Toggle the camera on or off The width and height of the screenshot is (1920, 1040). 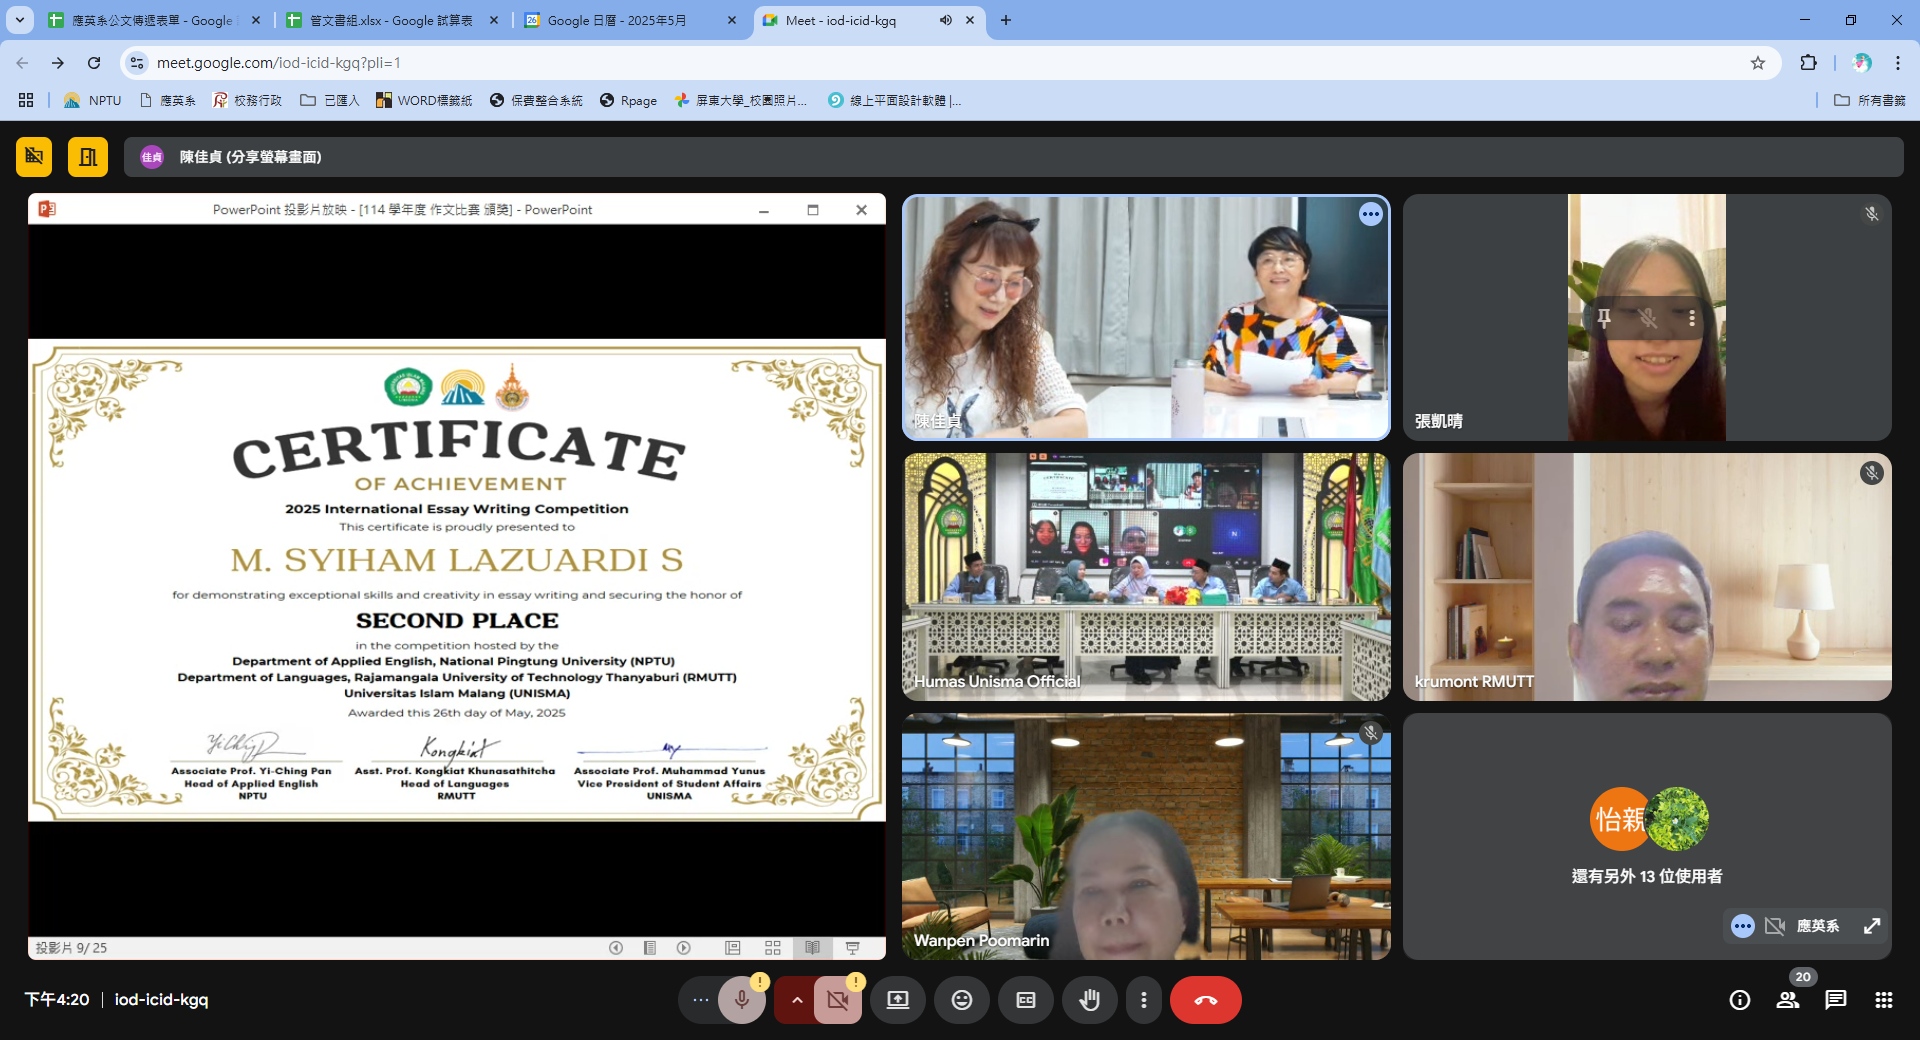click(838, 1000)
